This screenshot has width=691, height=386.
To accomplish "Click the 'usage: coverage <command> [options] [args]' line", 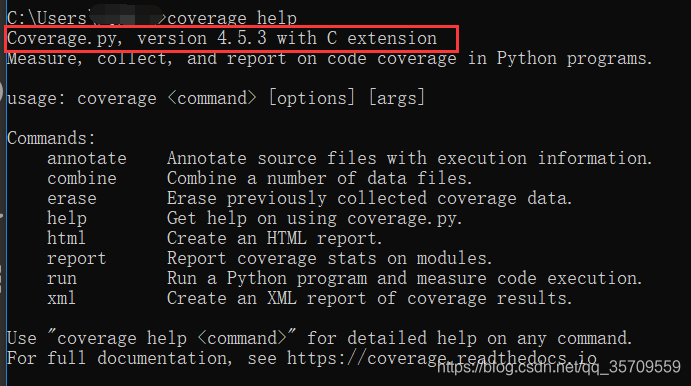I will 216,98.
